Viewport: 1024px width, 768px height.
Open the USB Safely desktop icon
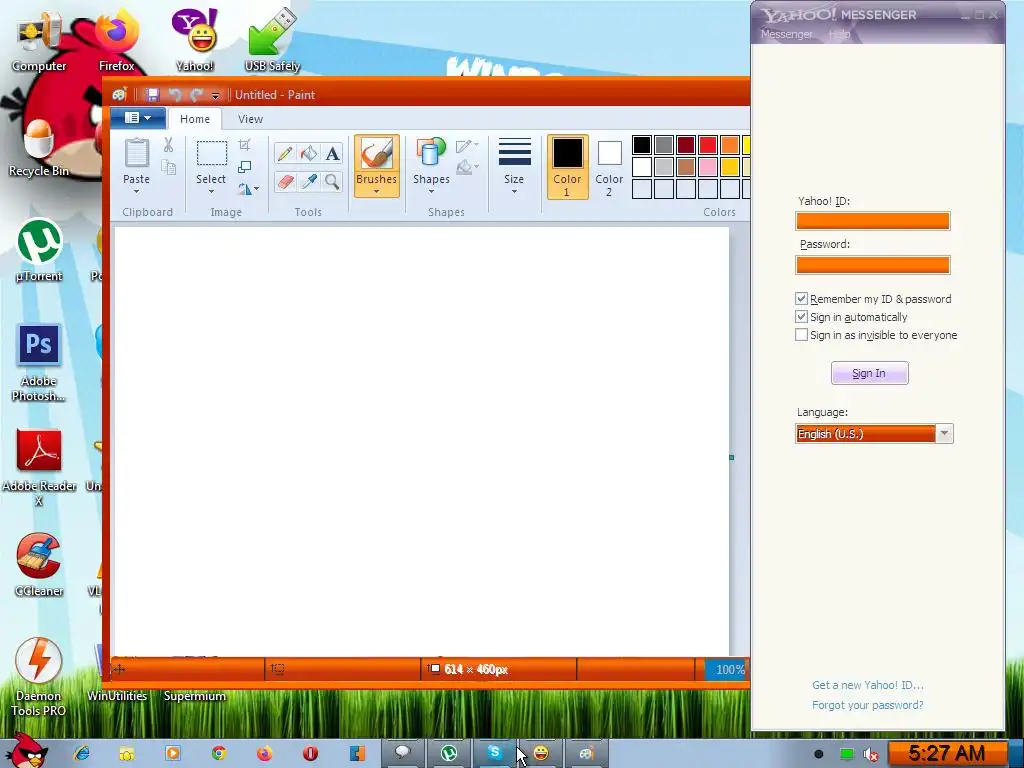[x=272, y=40]
